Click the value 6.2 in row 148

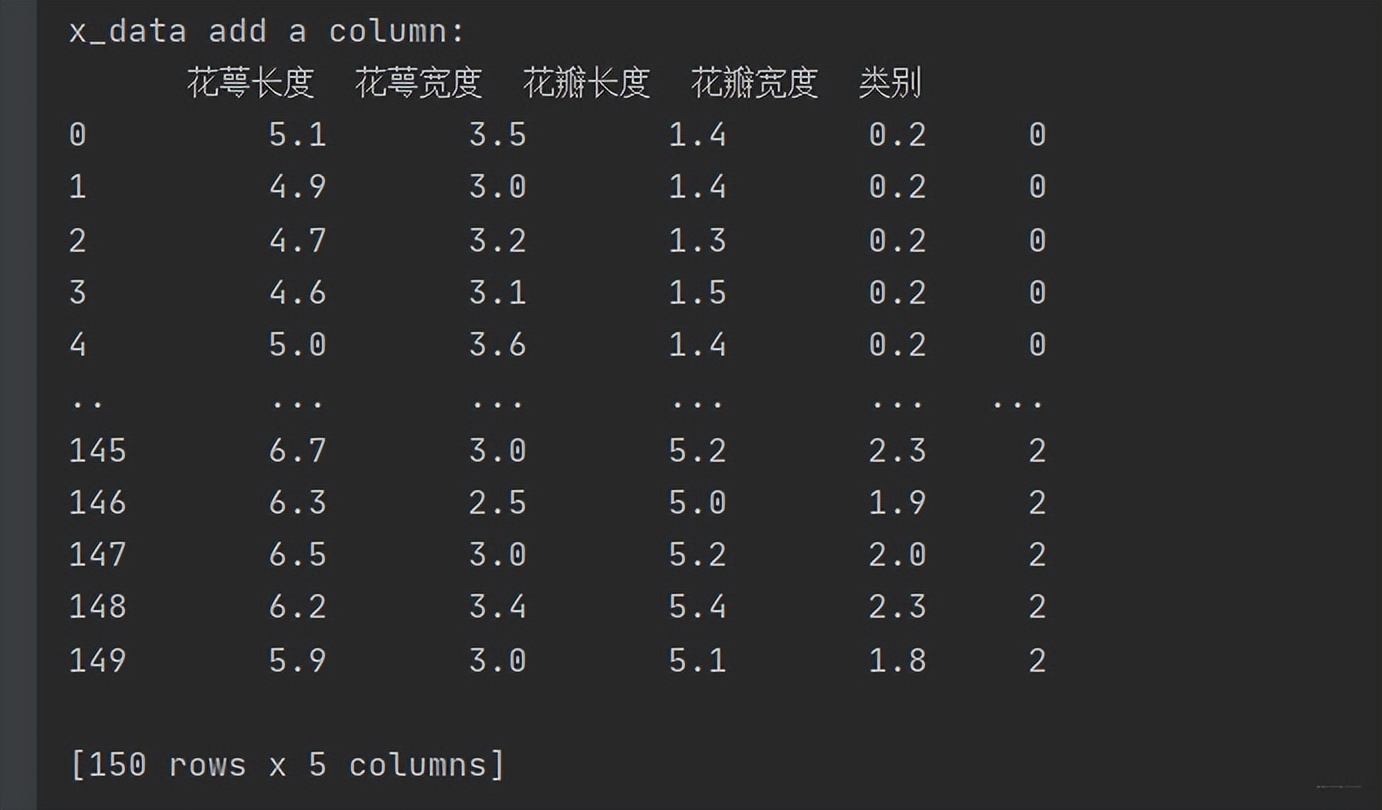pos(297,607)
